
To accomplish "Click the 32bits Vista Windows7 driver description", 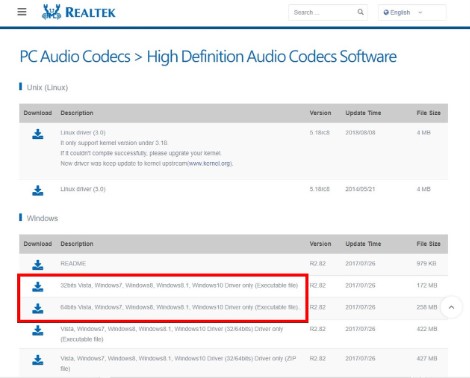I will [x=179, y=285].
